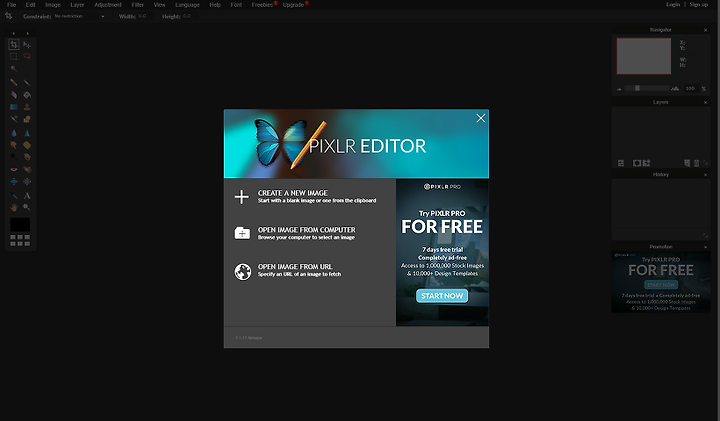
Task: Select the Magic Wand tool
Action: click(14, 68)
